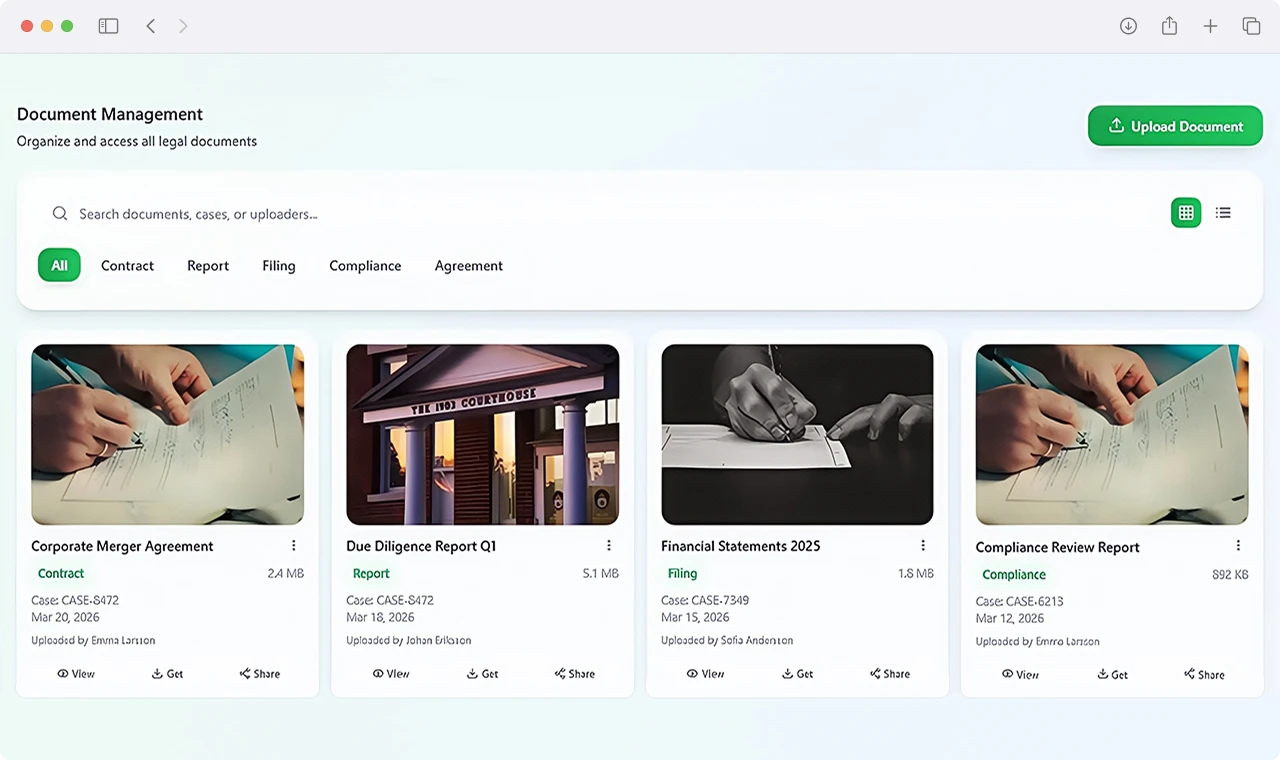
Task: Switch to grid view layout
Action: pos(1186,212)
